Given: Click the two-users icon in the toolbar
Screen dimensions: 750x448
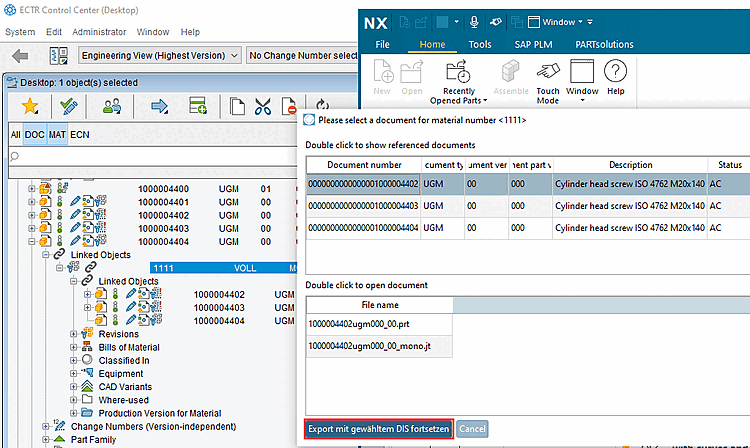Looking at the screenshot, I should 112,105.
